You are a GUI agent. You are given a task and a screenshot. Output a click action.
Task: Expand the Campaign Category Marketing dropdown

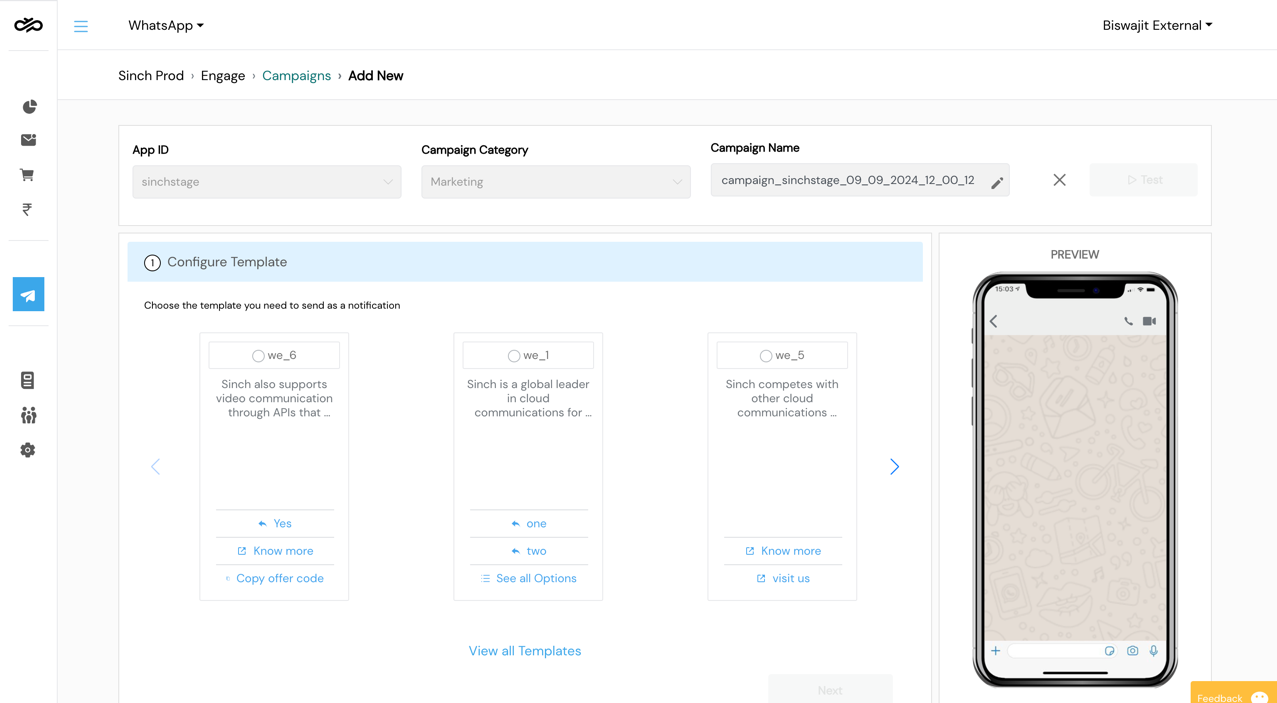pos(556,182)
